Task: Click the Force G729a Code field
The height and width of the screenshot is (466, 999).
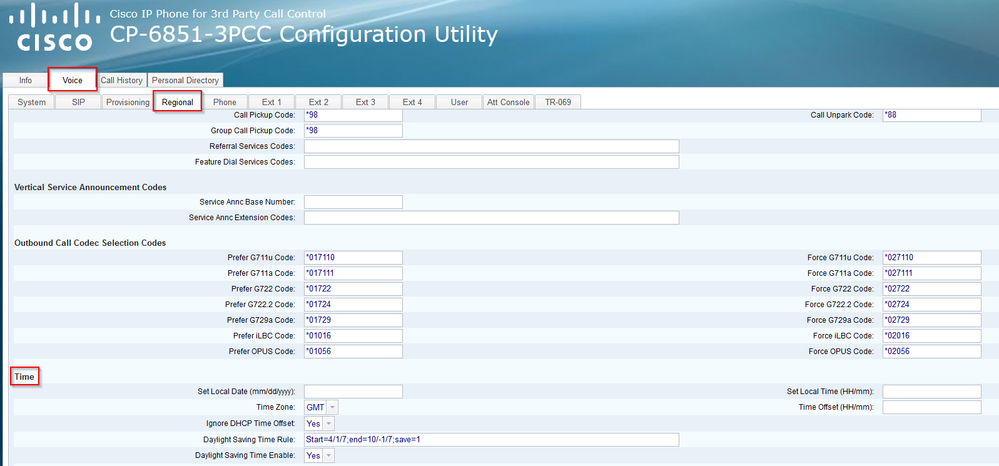Action: pyautogui.click(x=932, y=320)
